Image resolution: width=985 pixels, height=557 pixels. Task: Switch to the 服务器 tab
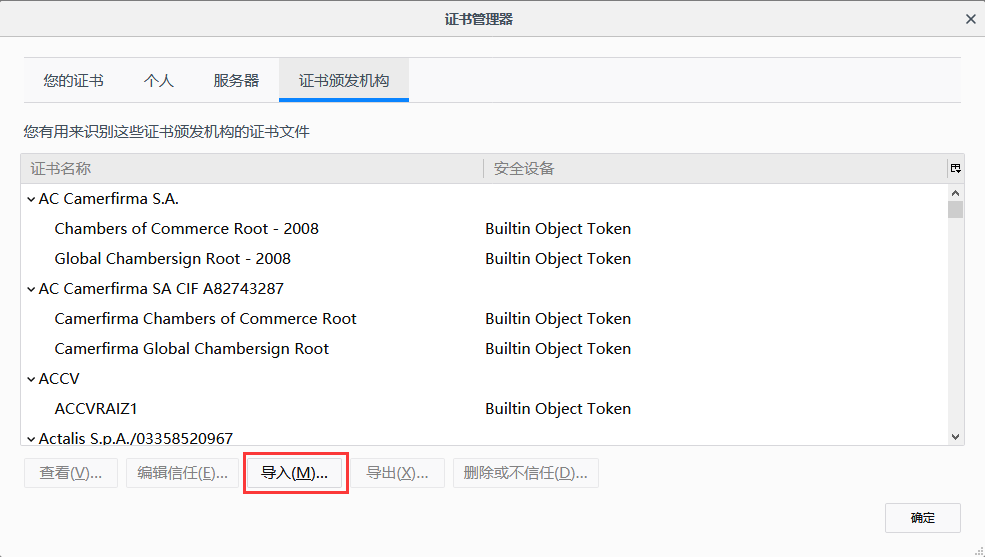coord(236,81)
